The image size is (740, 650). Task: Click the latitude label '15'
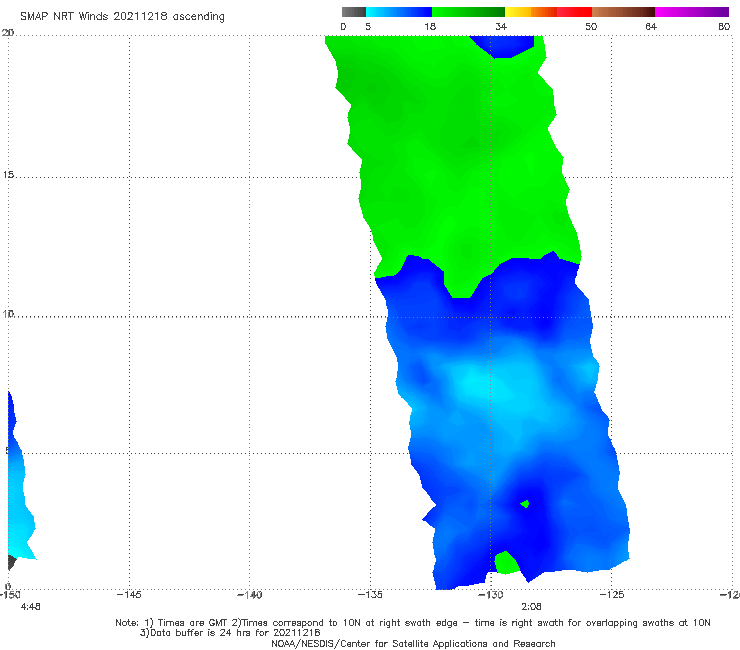click(x=8, y=175)
